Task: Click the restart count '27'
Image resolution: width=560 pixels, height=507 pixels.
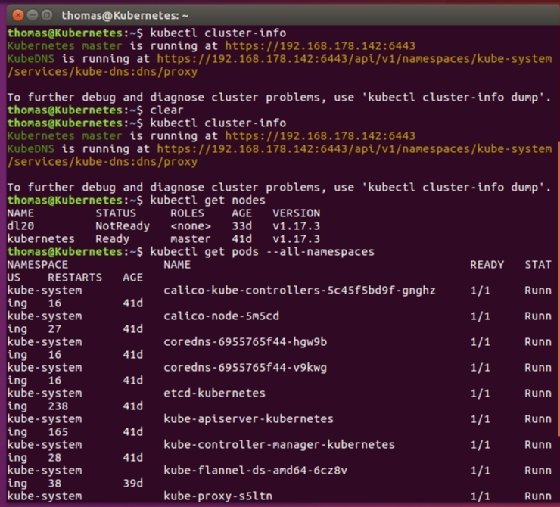Action: (x=55, y=329)
